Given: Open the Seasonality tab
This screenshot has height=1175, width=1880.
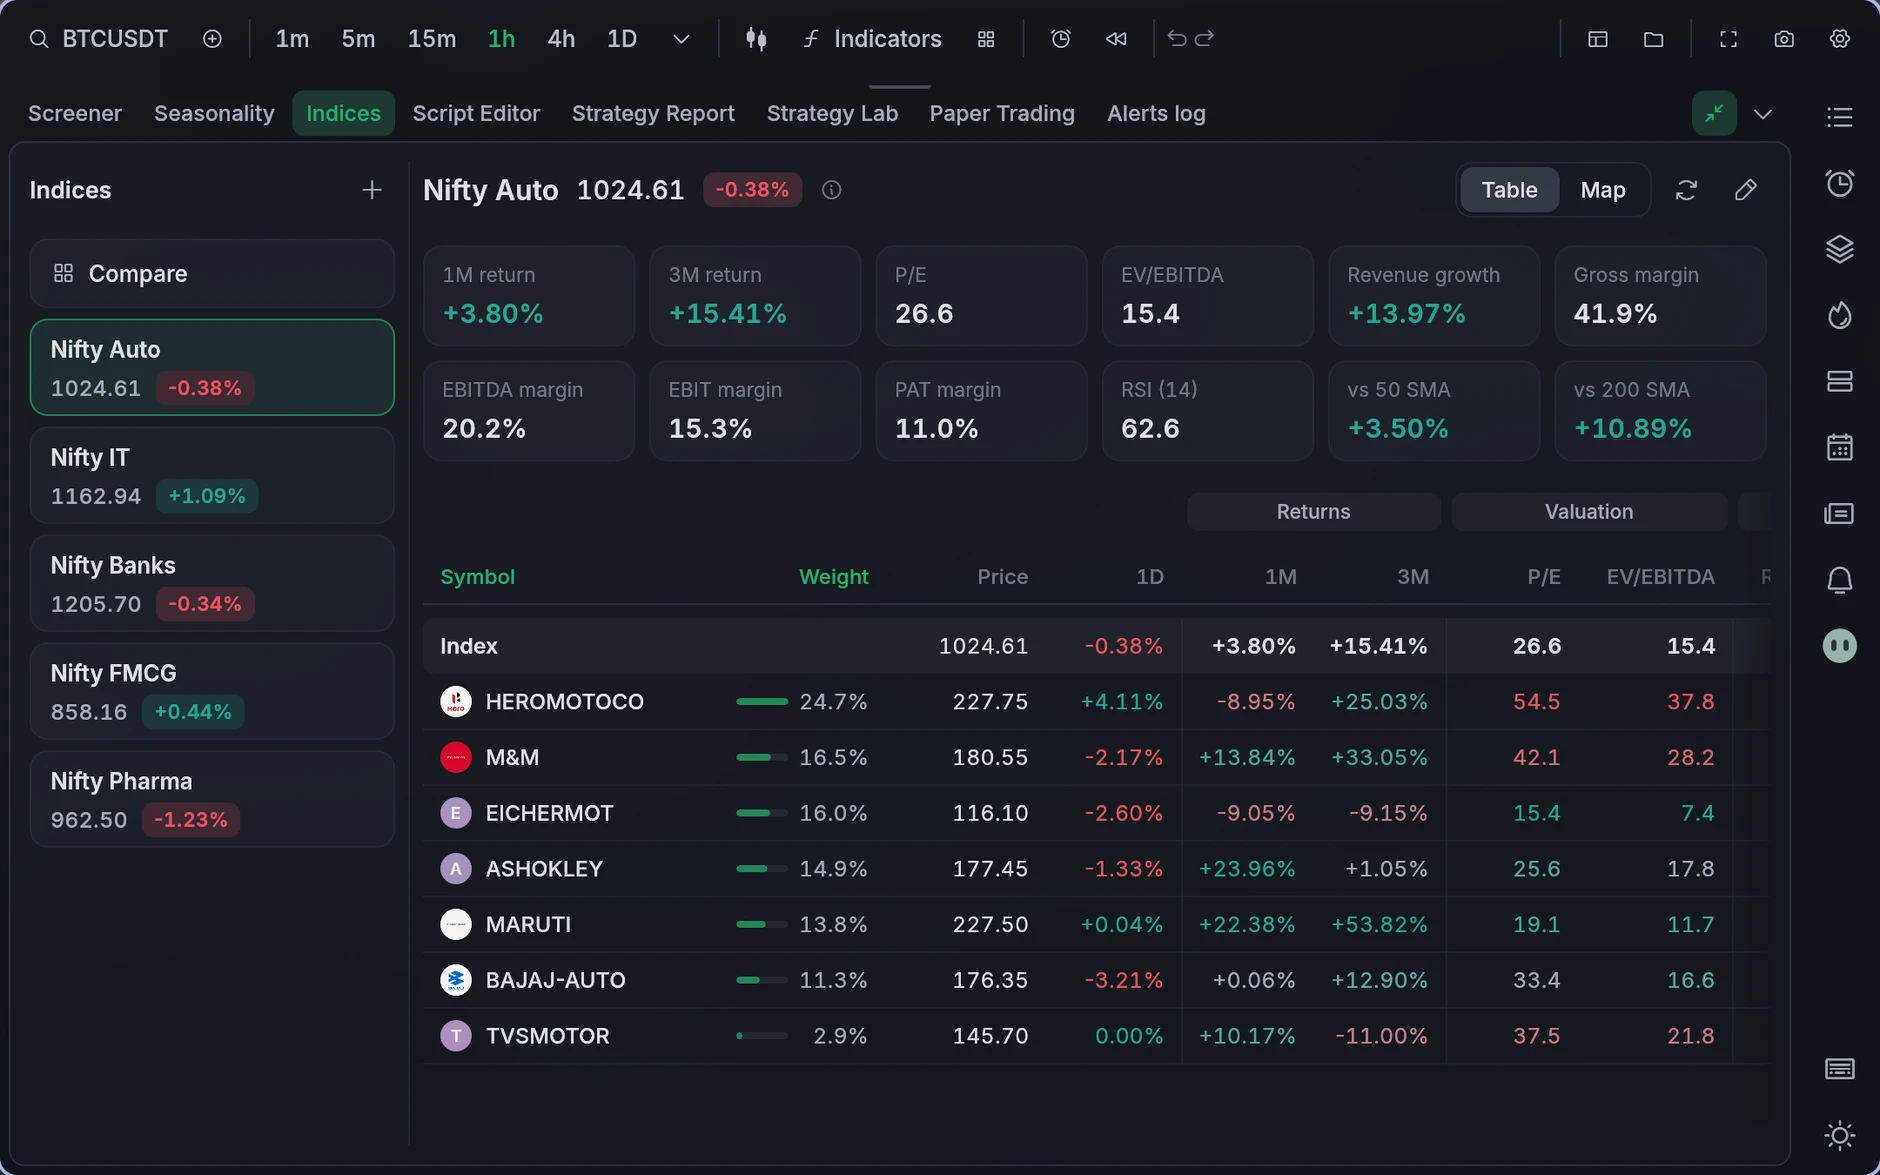Looking at the screenshot, I should (x=214, y=114).
